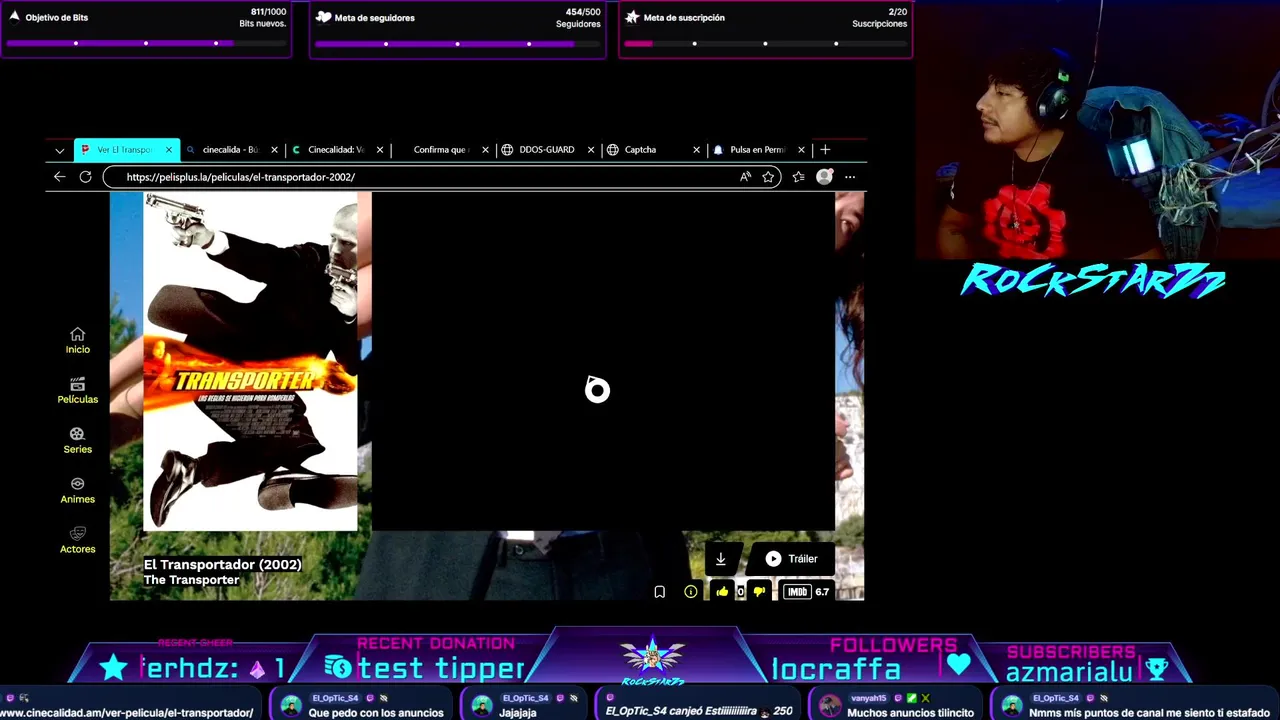1280x720 pixels.
Task: Click the Meta de seguidores progress bar
Action: tap(458, 43)
